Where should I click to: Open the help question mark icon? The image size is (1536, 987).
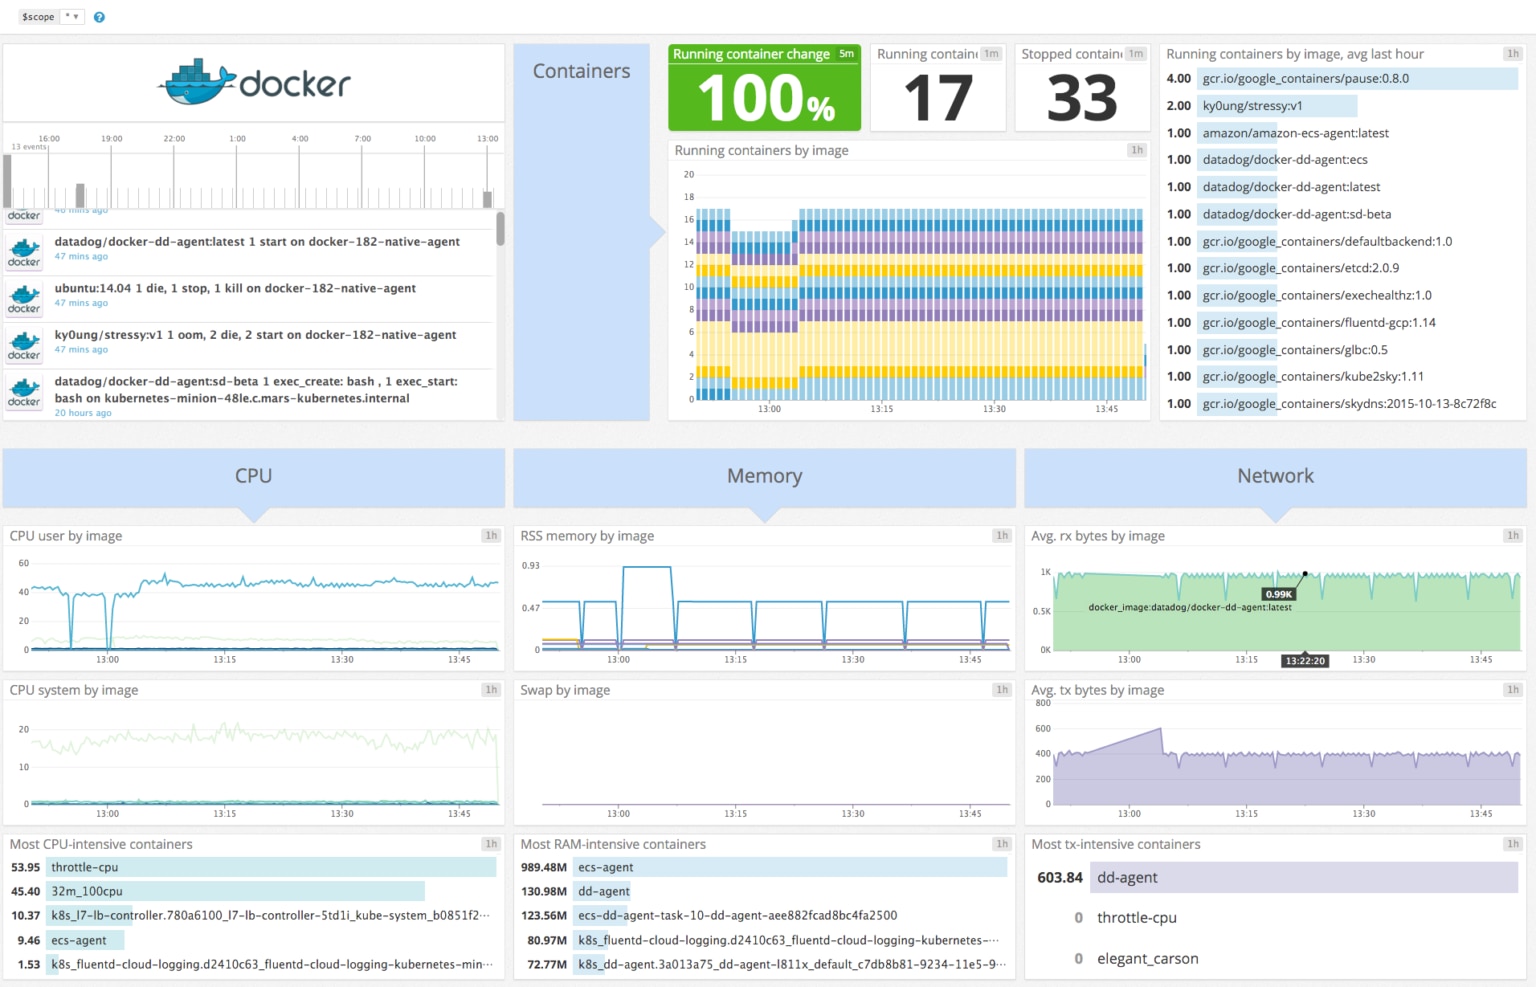pos(98,17)
